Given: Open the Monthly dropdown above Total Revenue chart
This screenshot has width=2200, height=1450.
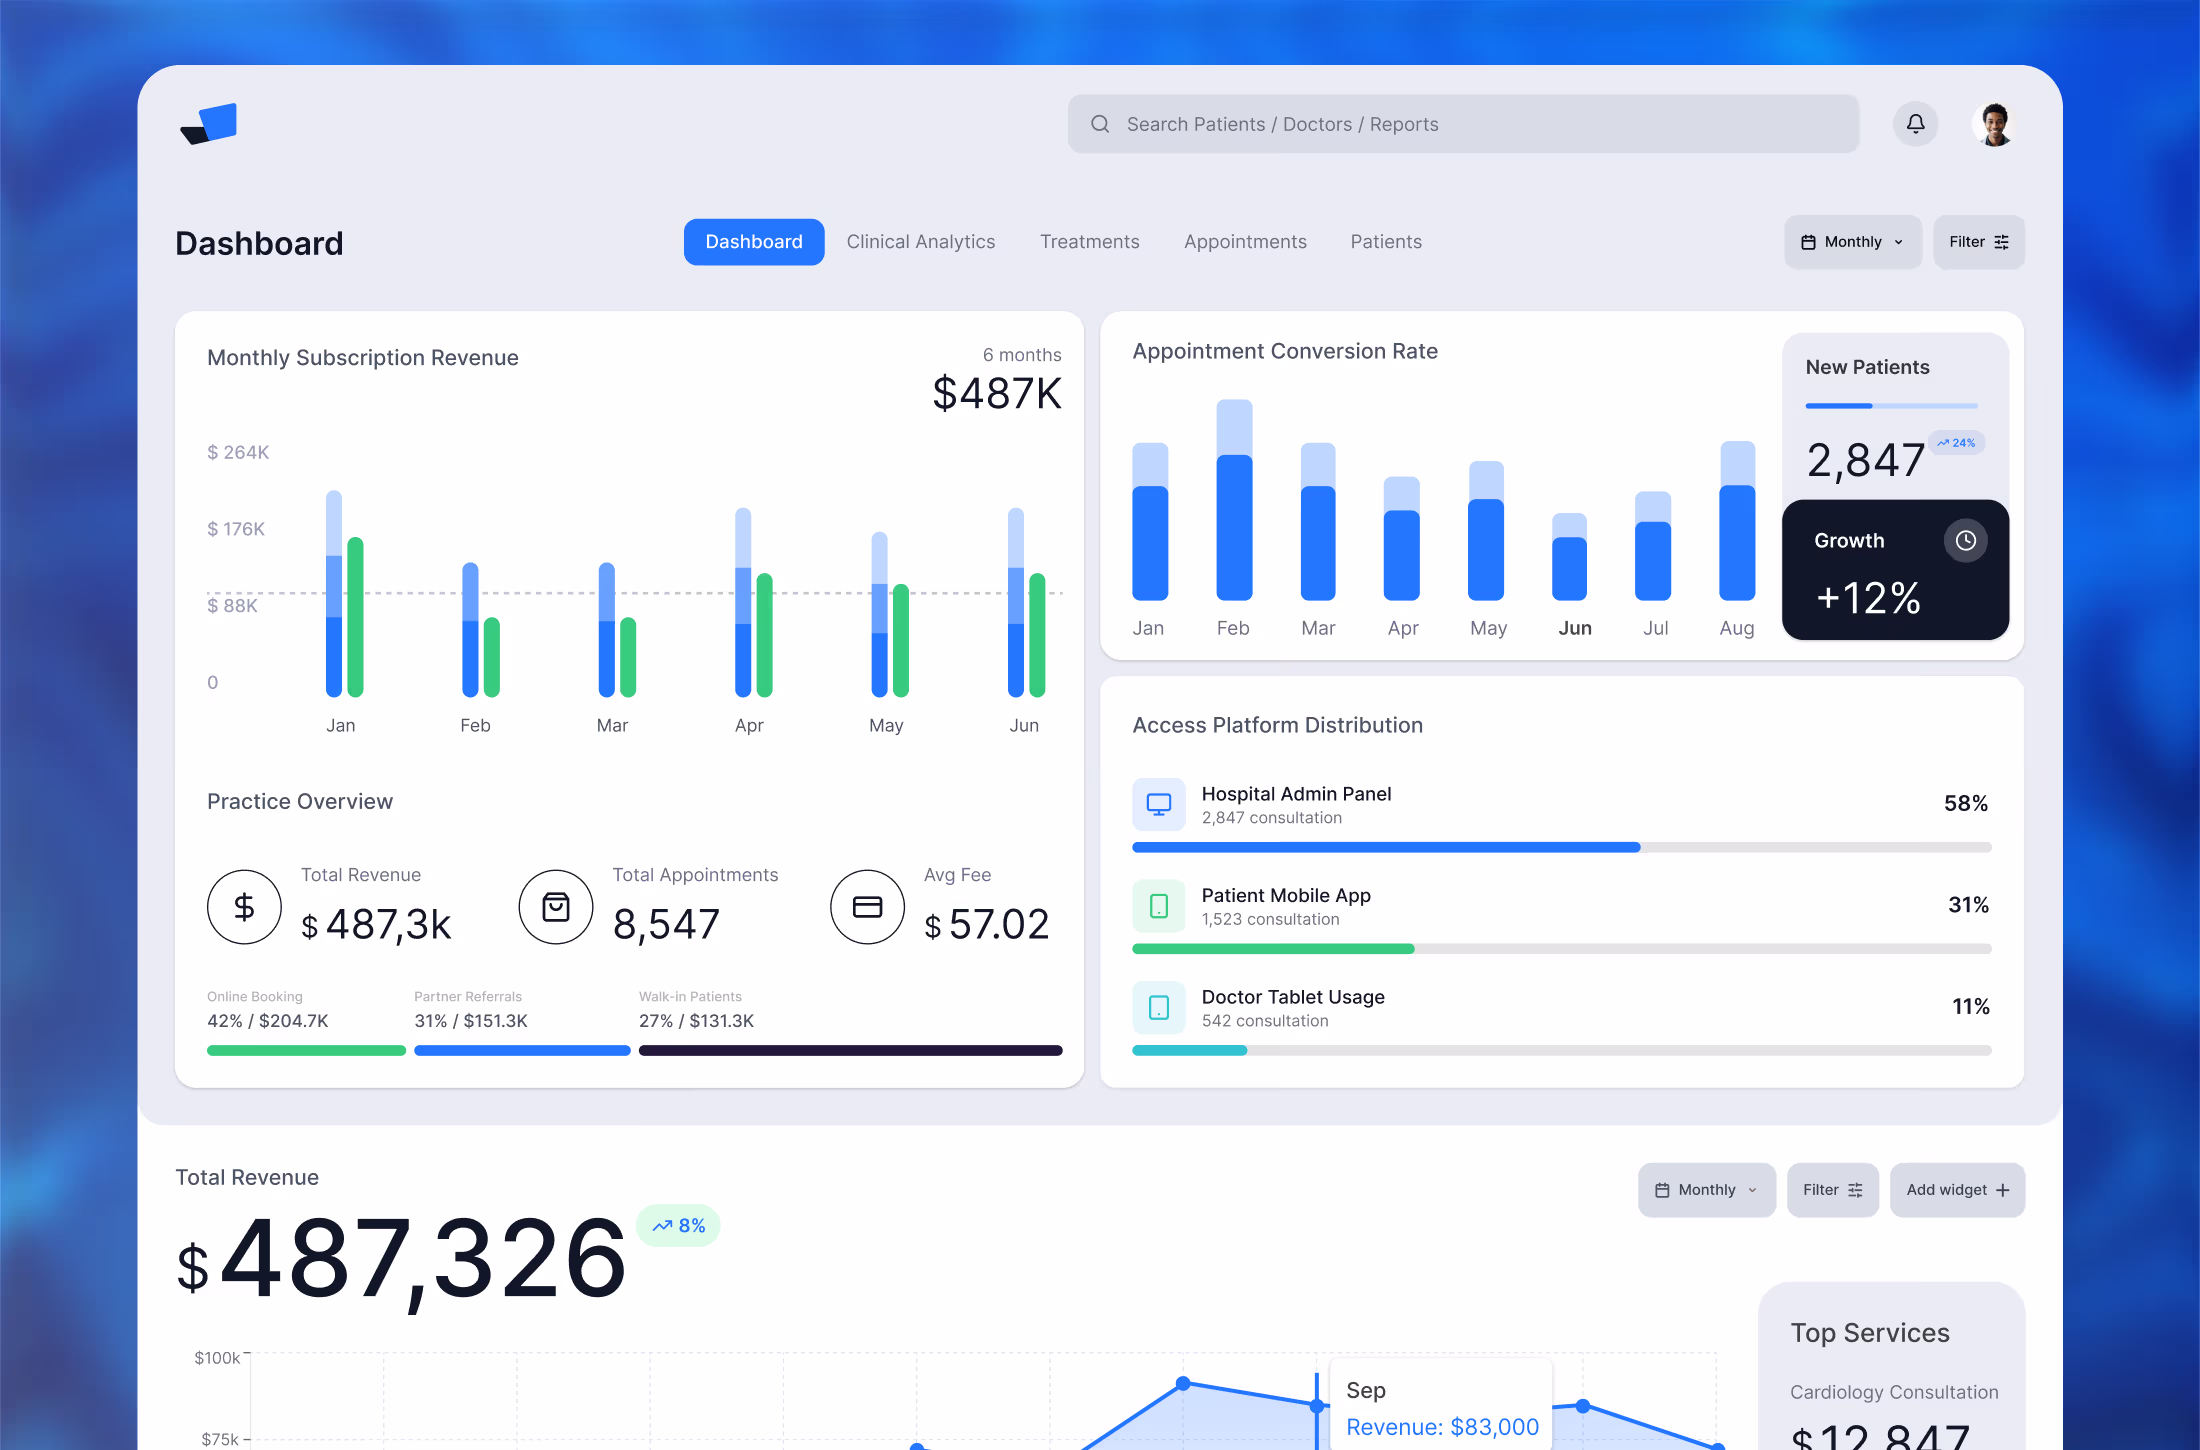Looking at the screenshot, I should (1705, 1189).
